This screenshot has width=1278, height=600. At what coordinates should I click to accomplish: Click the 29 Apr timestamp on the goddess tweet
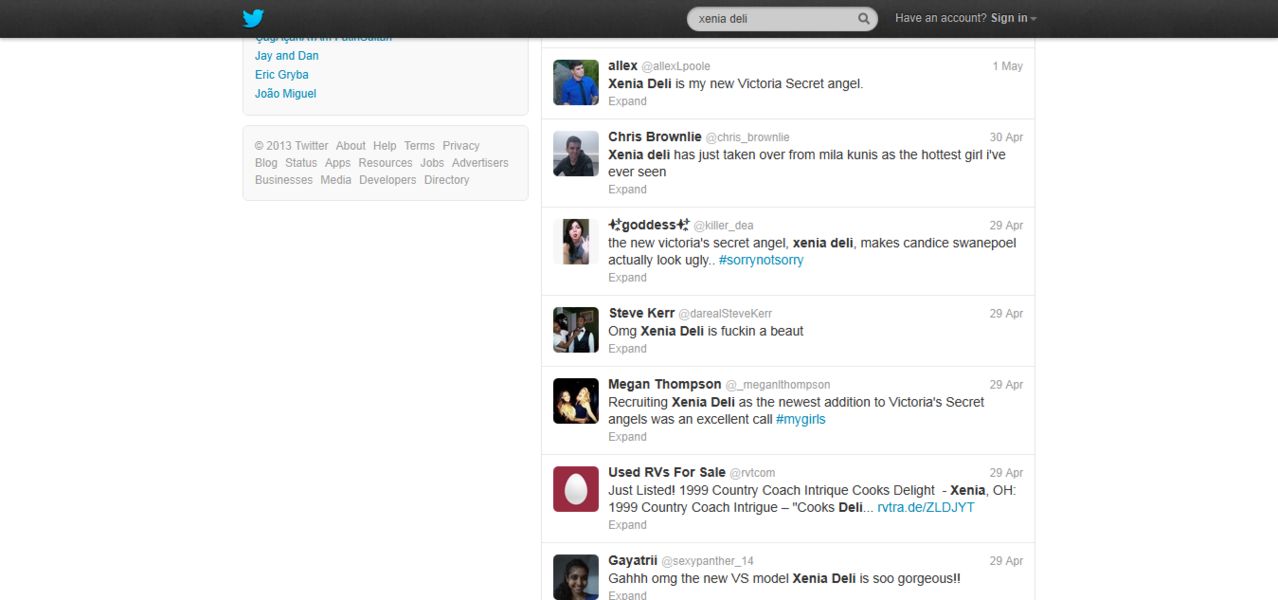pos(1006,225)
